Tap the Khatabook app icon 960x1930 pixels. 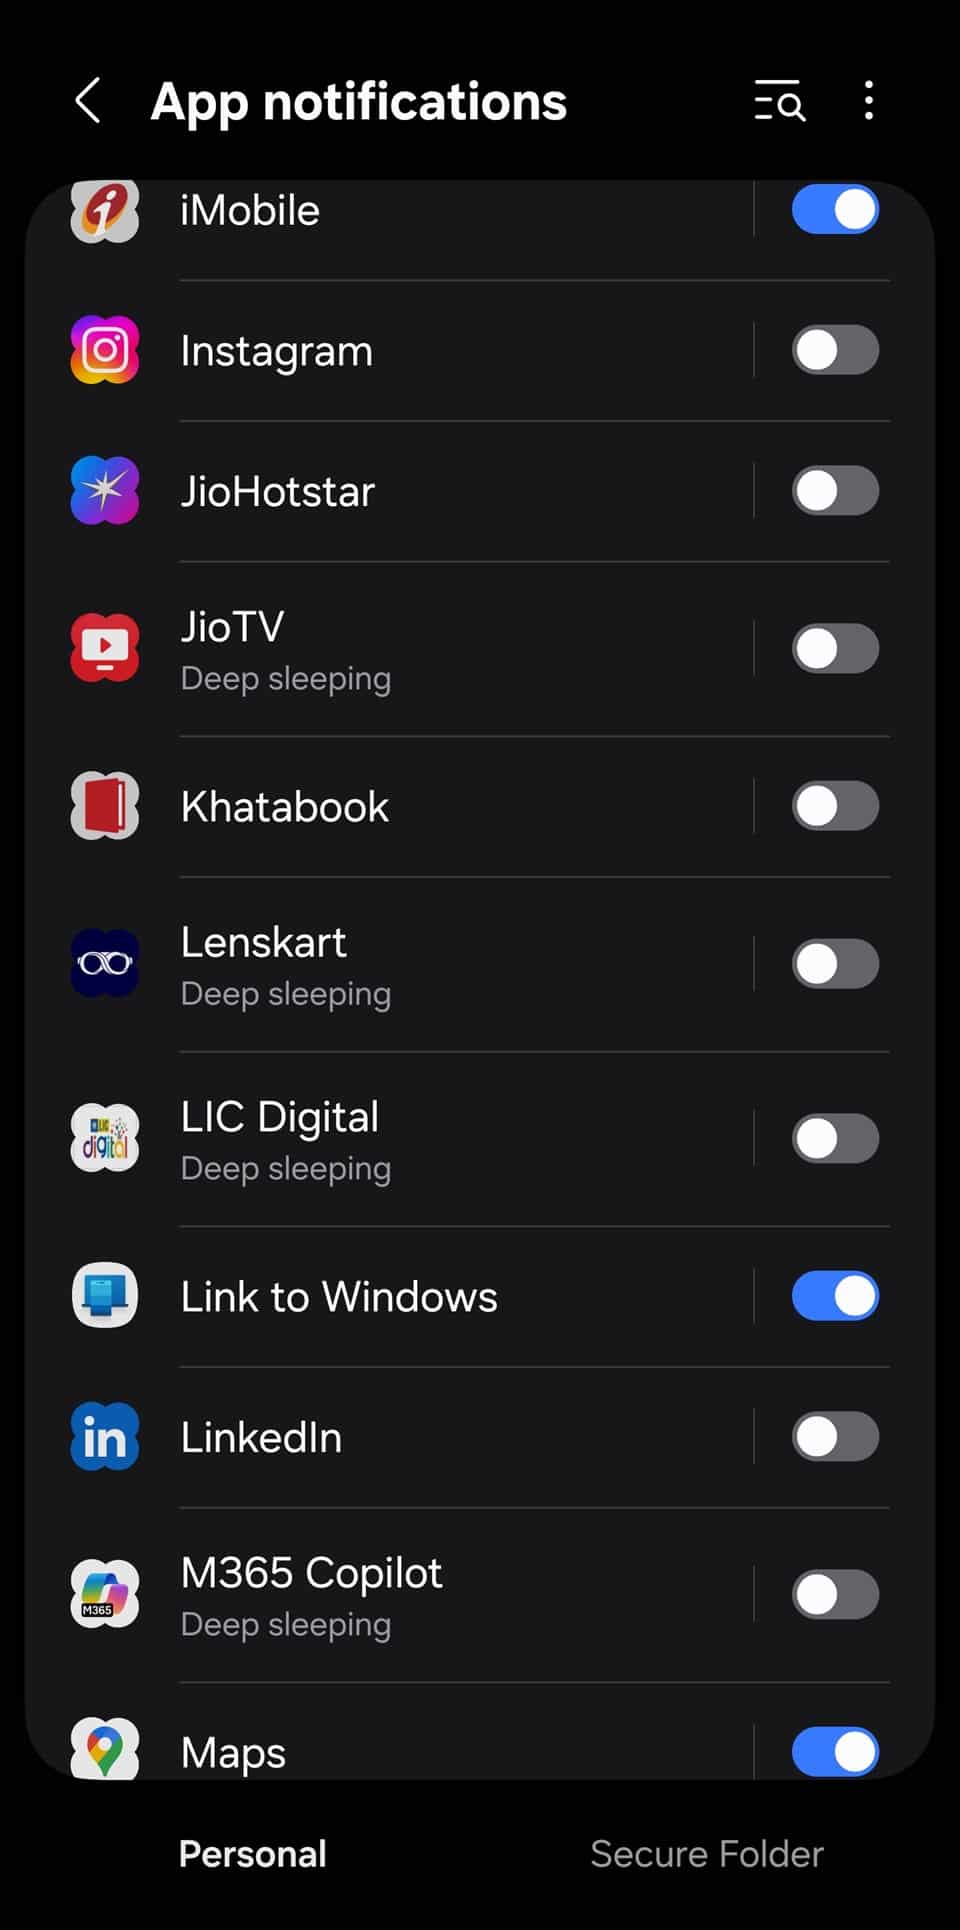(105, 806)
